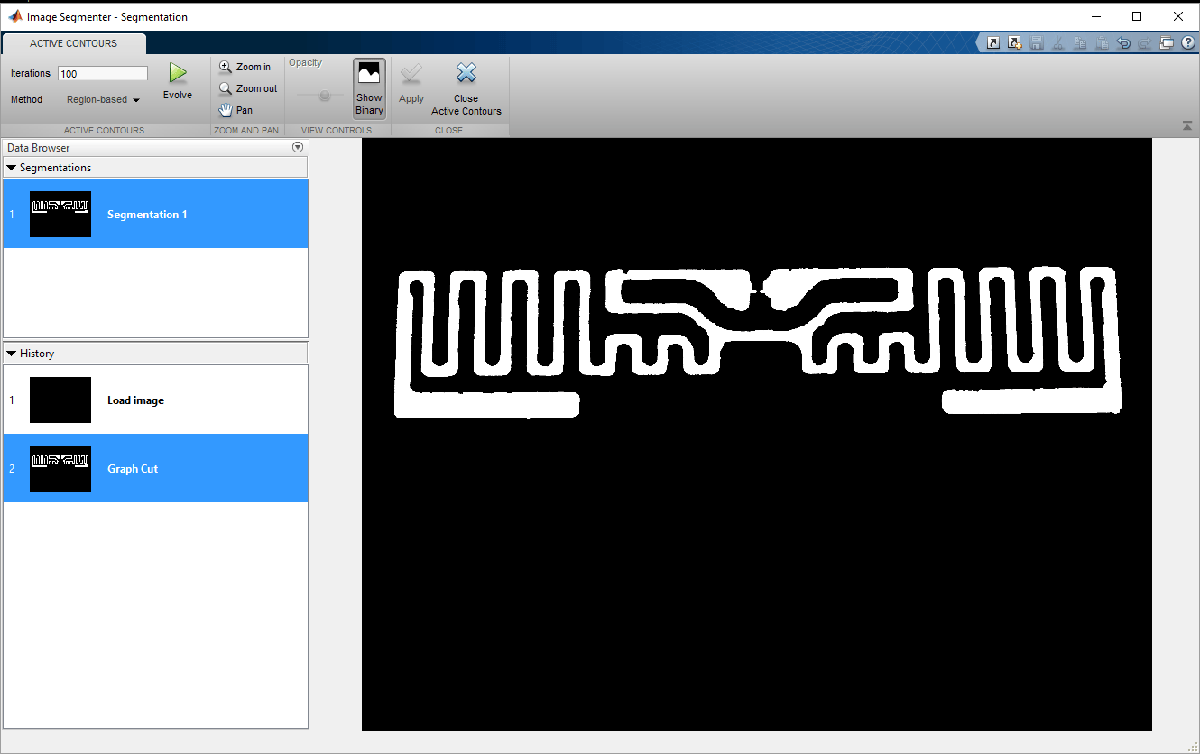Click the Redo arrow icon
The width and height of the screenshot is (1200, 754).
click(1145, 43)
